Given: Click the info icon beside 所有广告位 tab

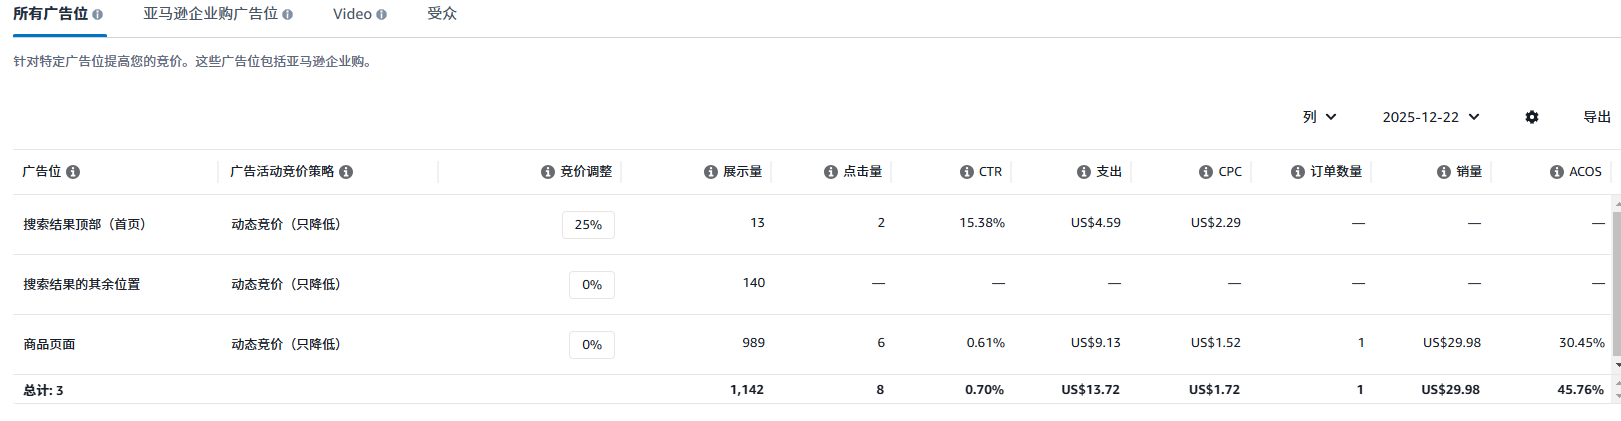Looking at the screenshot, I should pos(97,15).
